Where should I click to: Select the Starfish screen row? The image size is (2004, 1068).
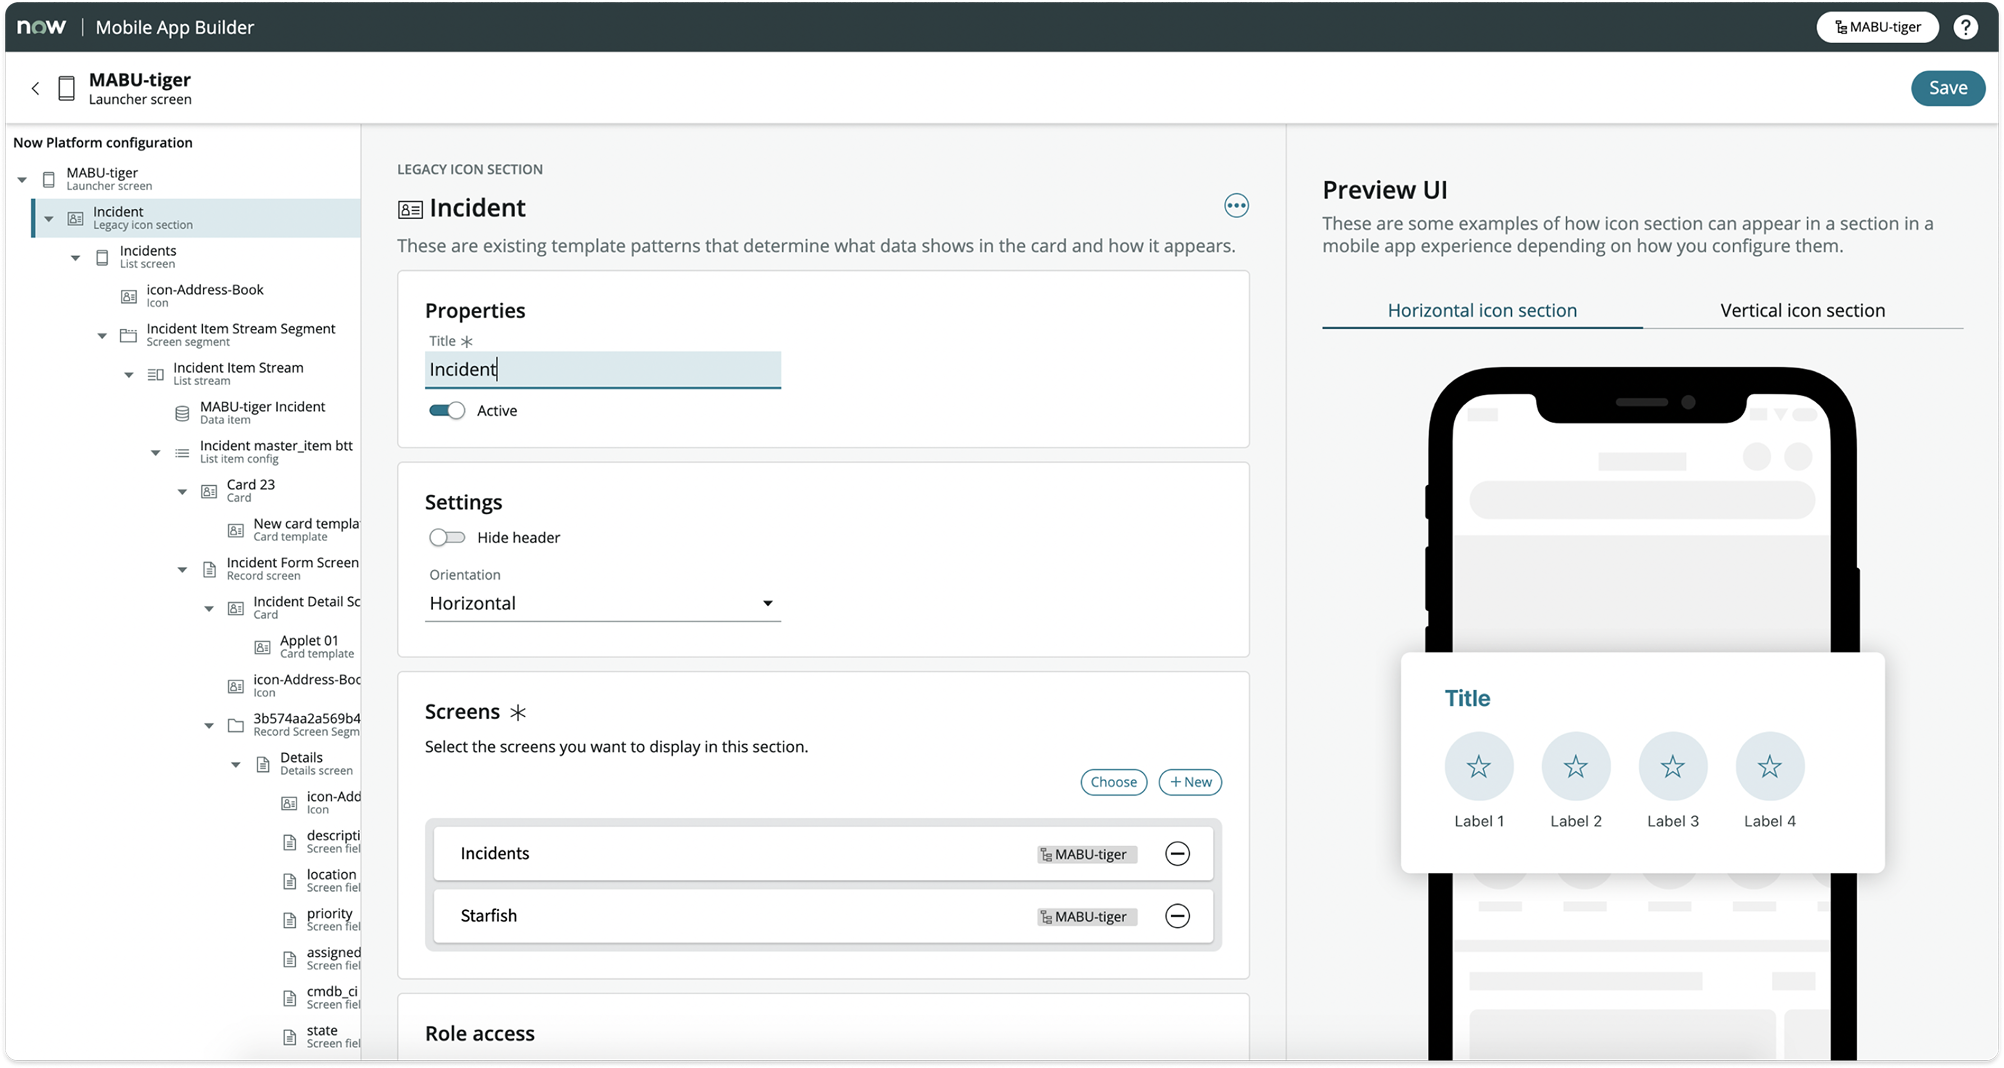(823, 916)
